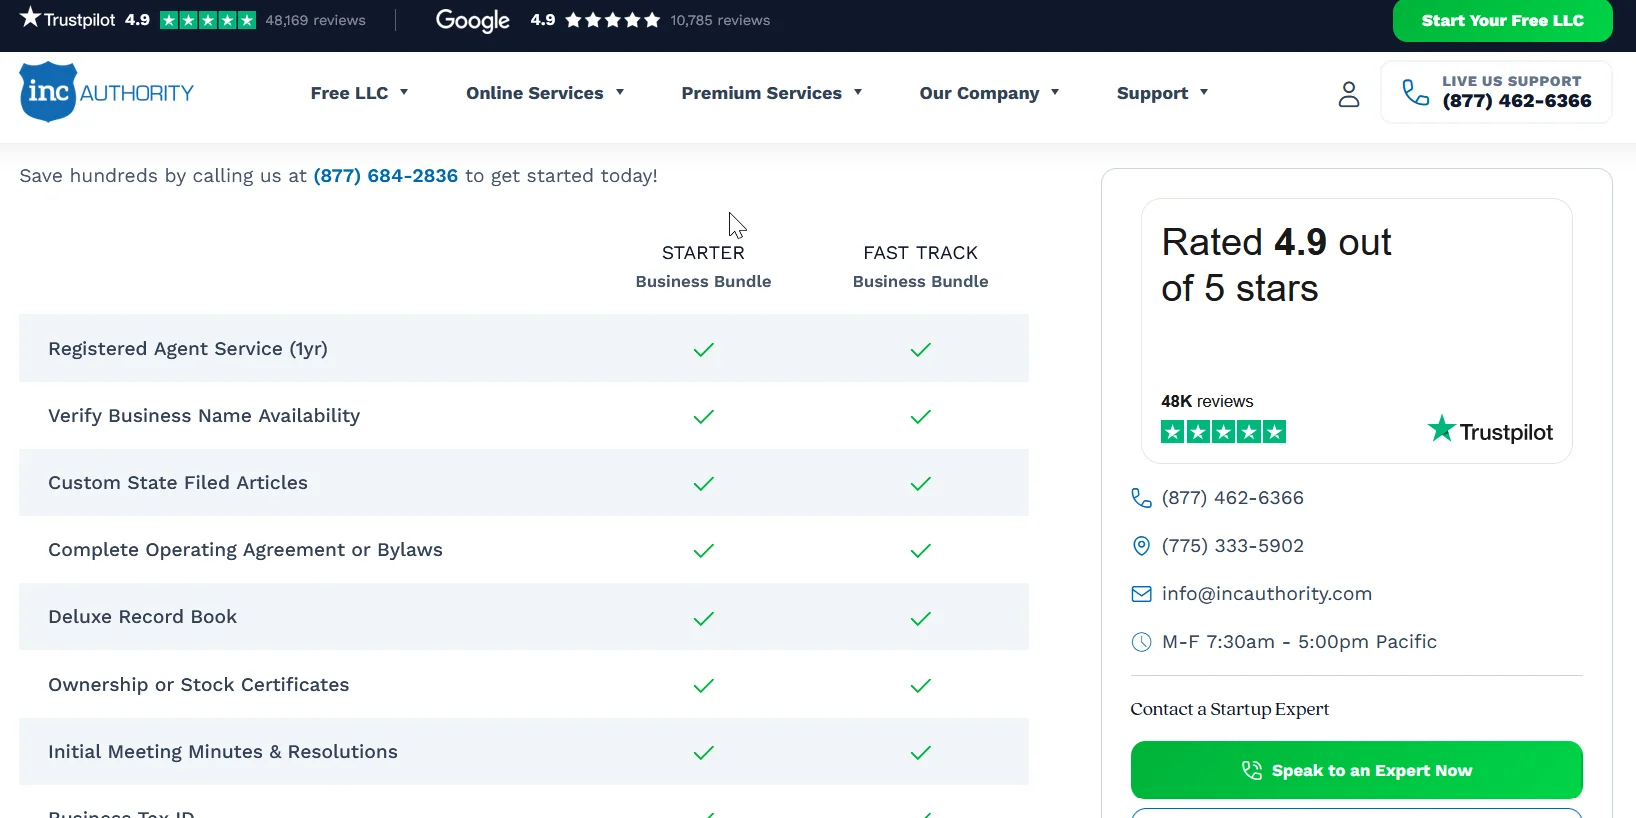The image size is (1636, 818).
Task: Click the green five-star rating in card
Action: pyautogui.click(x=1223, y=432)
